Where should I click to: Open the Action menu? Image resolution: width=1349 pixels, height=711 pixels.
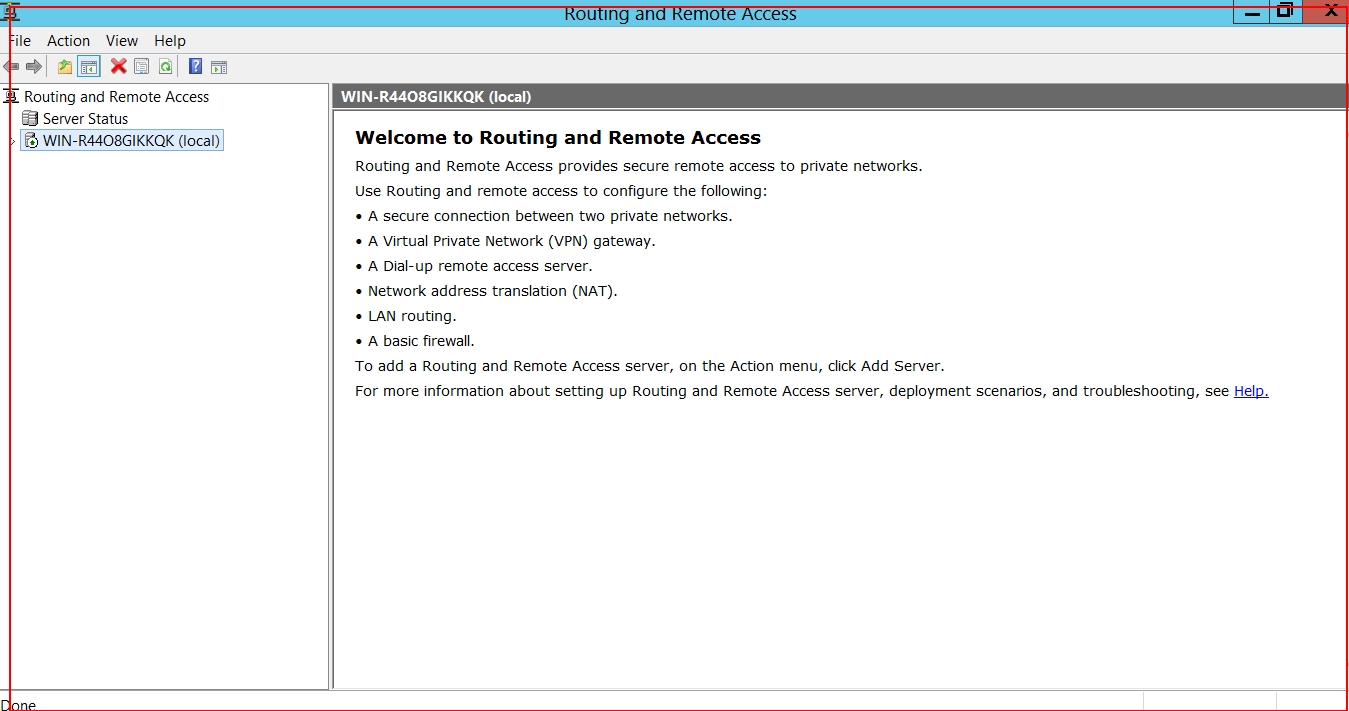(x=68, y=41)
